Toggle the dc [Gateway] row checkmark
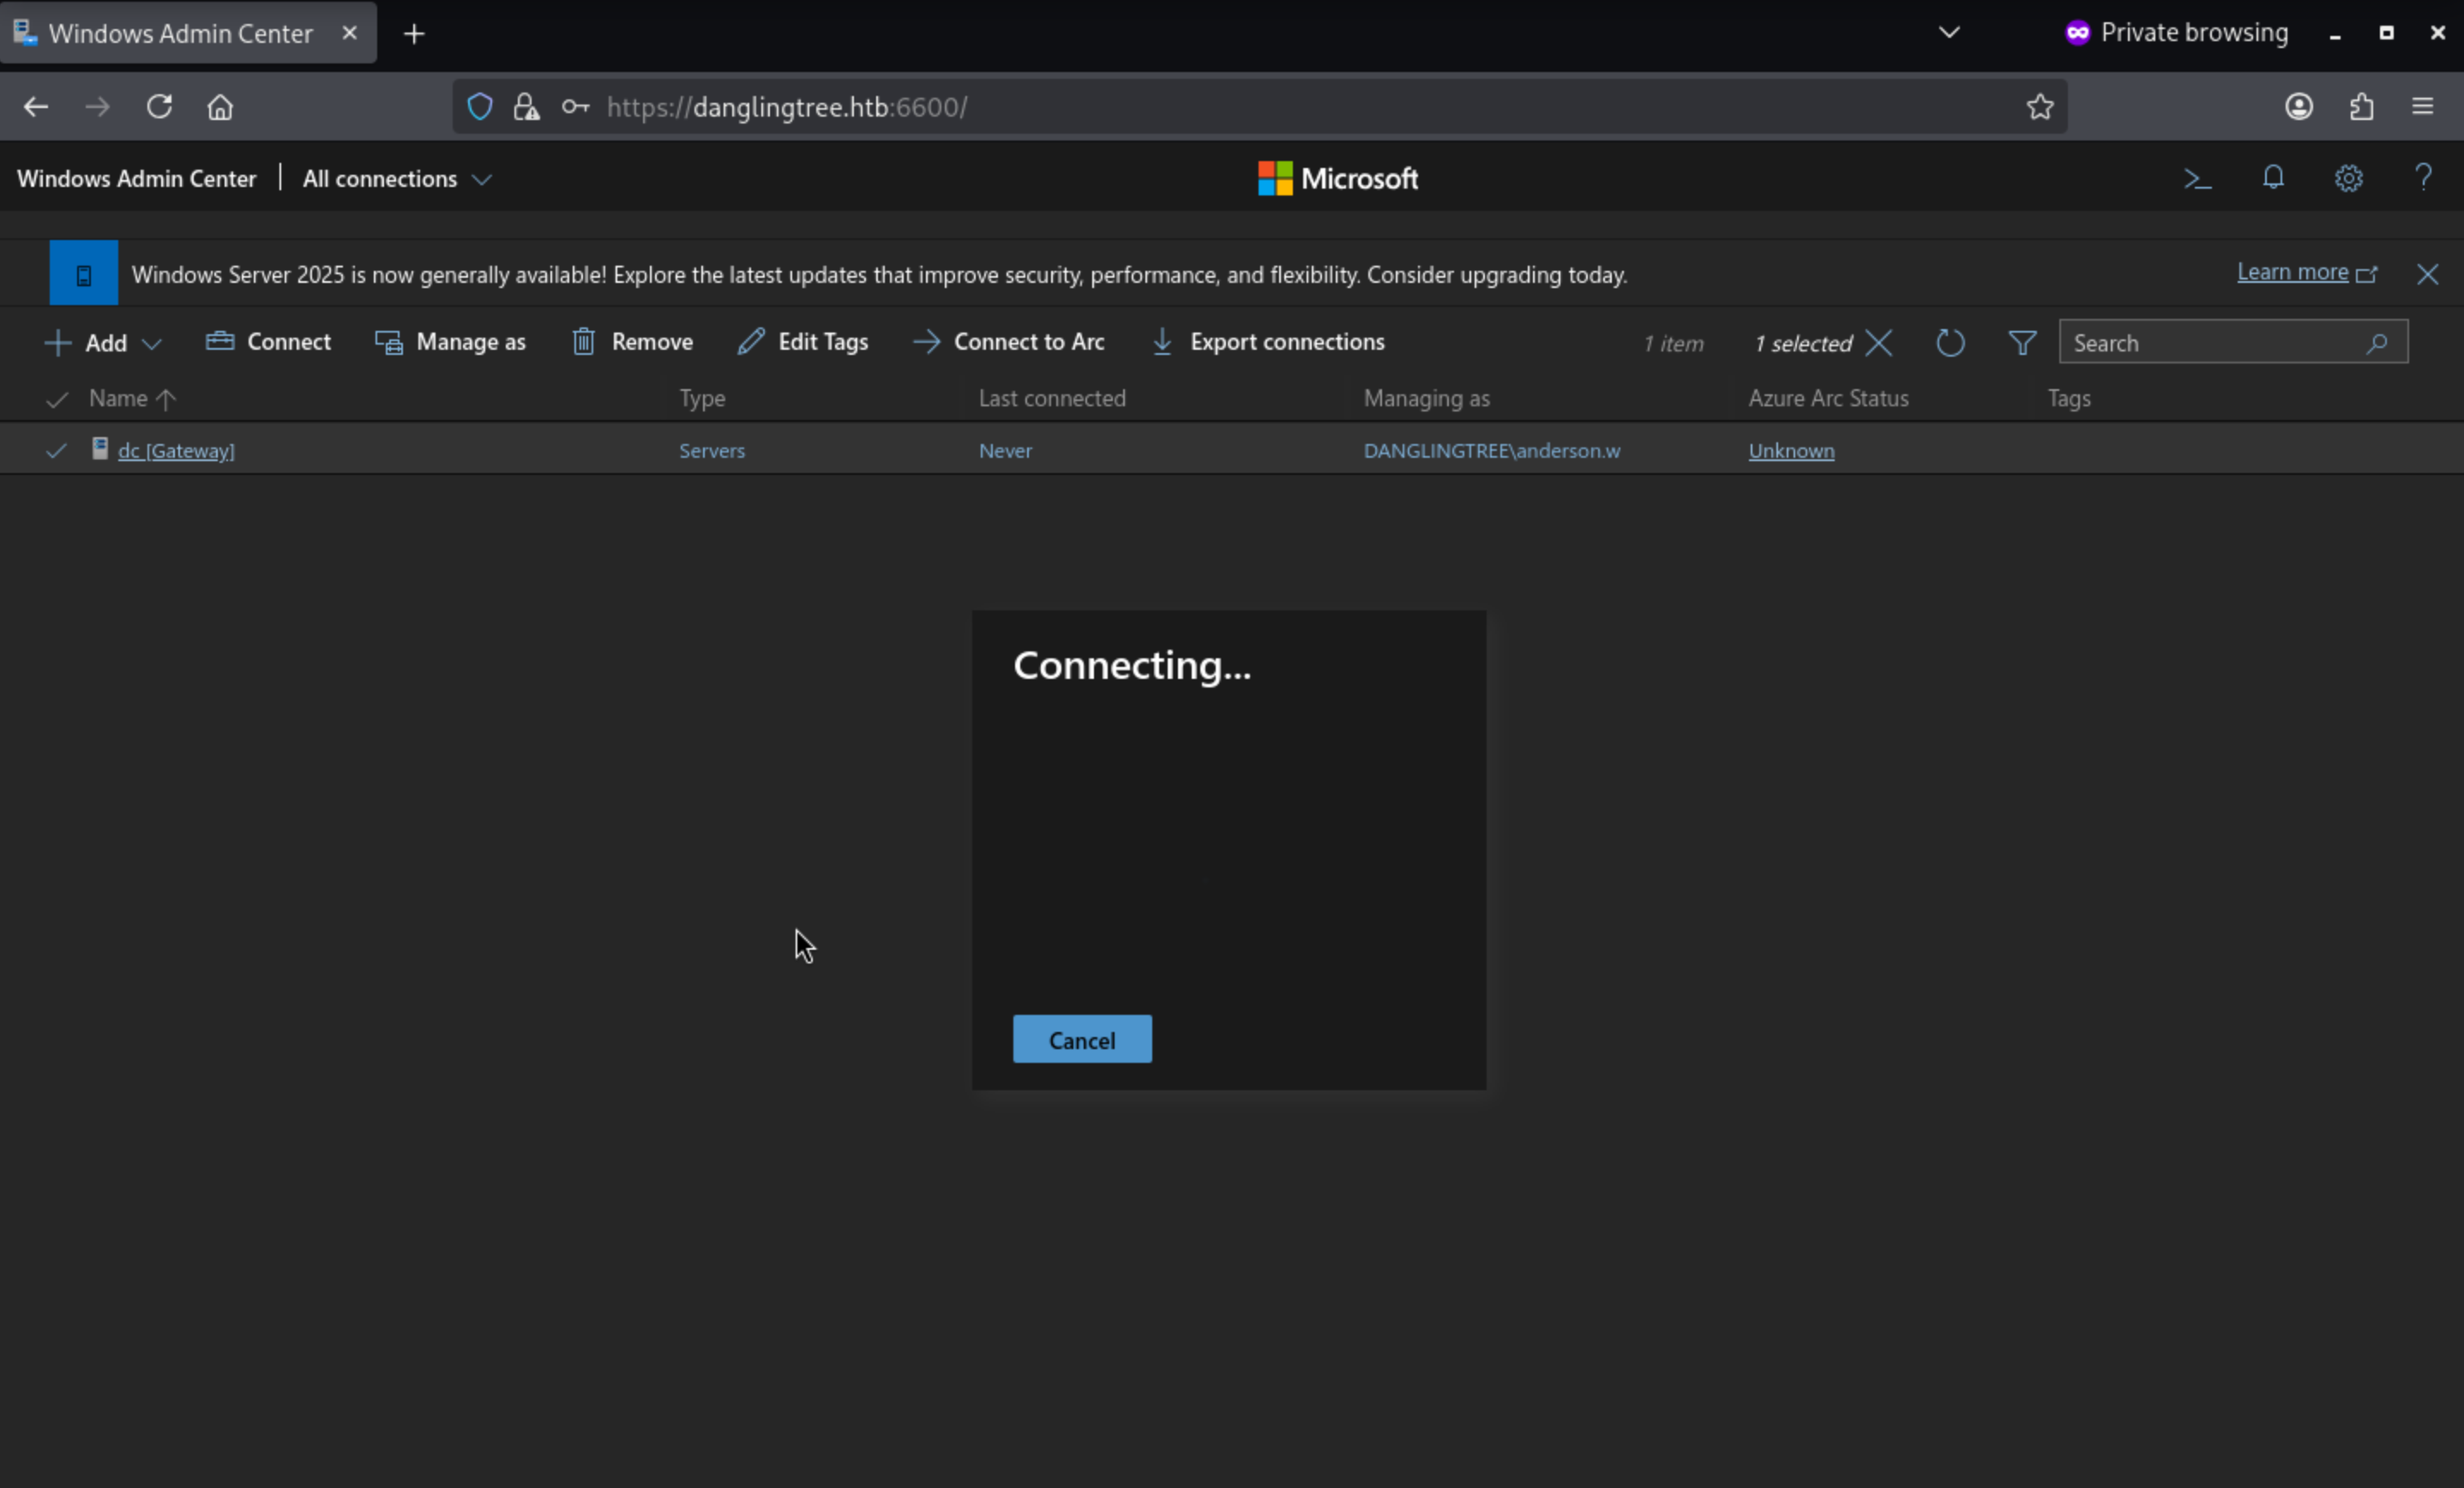Image resolution: width=2464 pixels, height=1488 pixels. 56,451
